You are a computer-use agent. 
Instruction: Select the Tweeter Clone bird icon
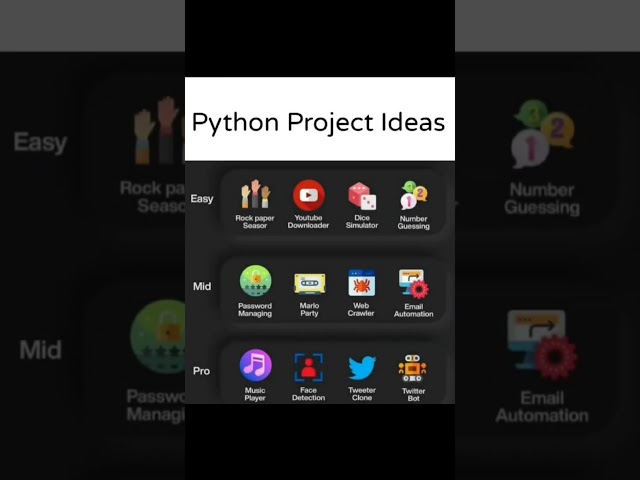(362, 367)
